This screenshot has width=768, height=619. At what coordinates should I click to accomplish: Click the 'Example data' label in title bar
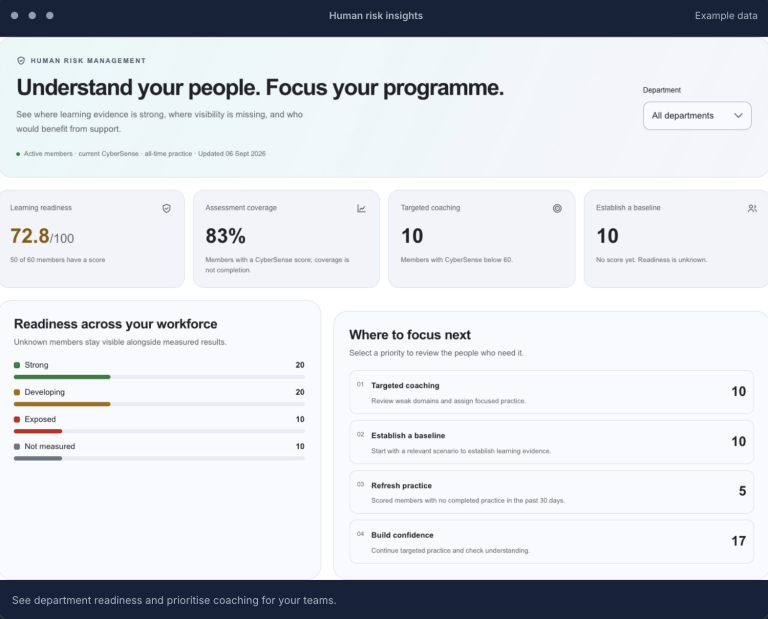[x=726, y=16]
